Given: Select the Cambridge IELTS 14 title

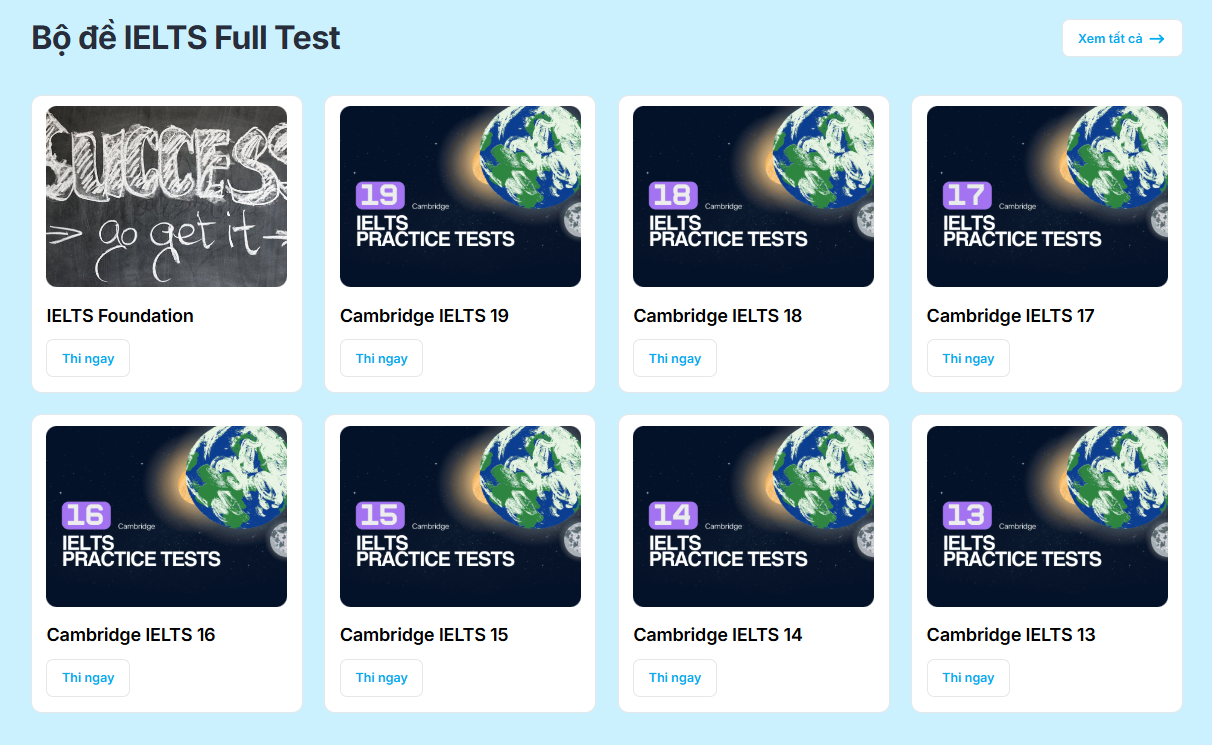Looking at the screenshot, I should click(718, 635).
